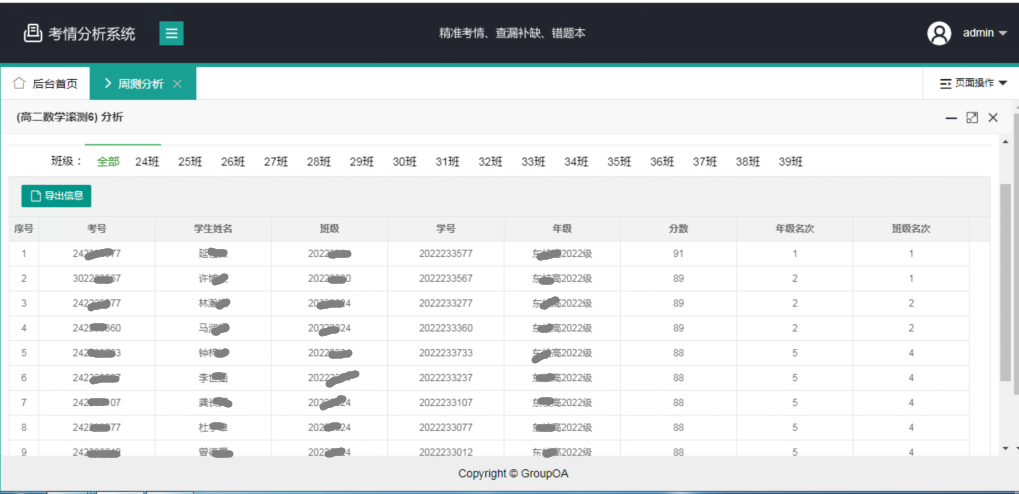Click the admin user avatar icon
1019x494 pixels.
click(939, 33)
